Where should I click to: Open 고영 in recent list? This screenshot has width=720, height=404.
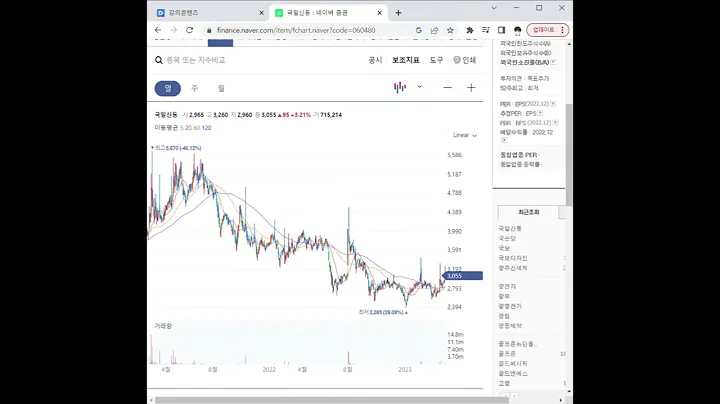point(504,383)
